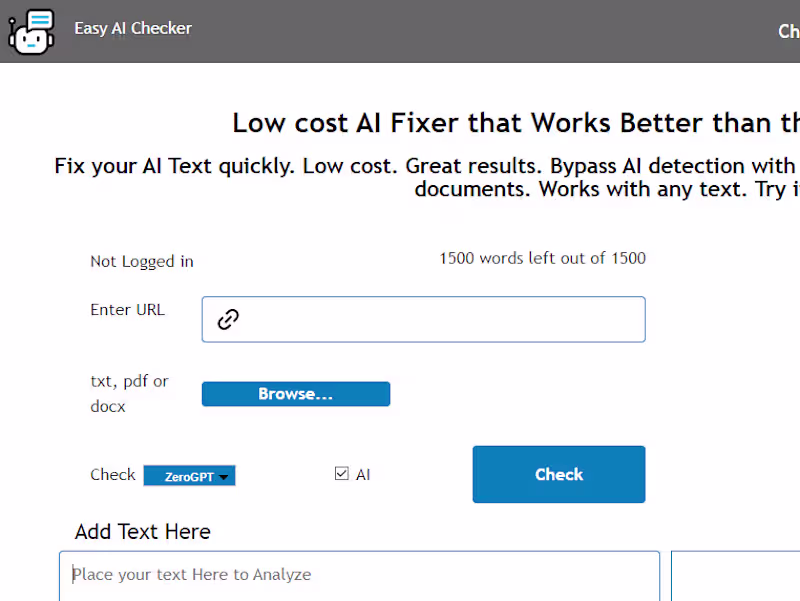Click the 'Enter URL' label

pos(127,309)
